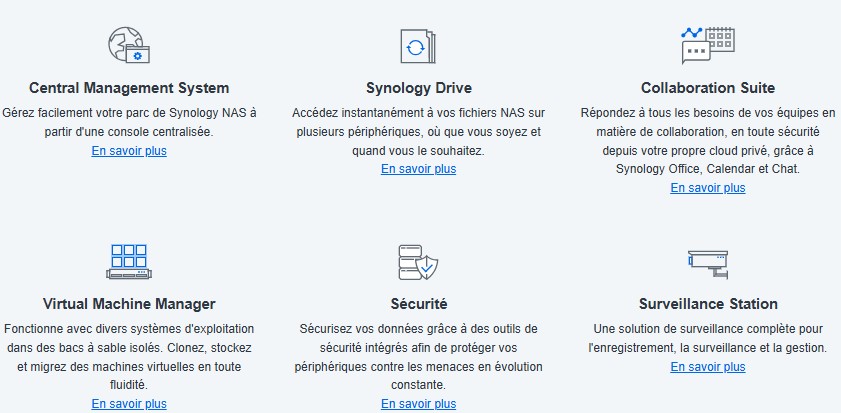Open En savoir plus under Sécurité

[418, 404]
